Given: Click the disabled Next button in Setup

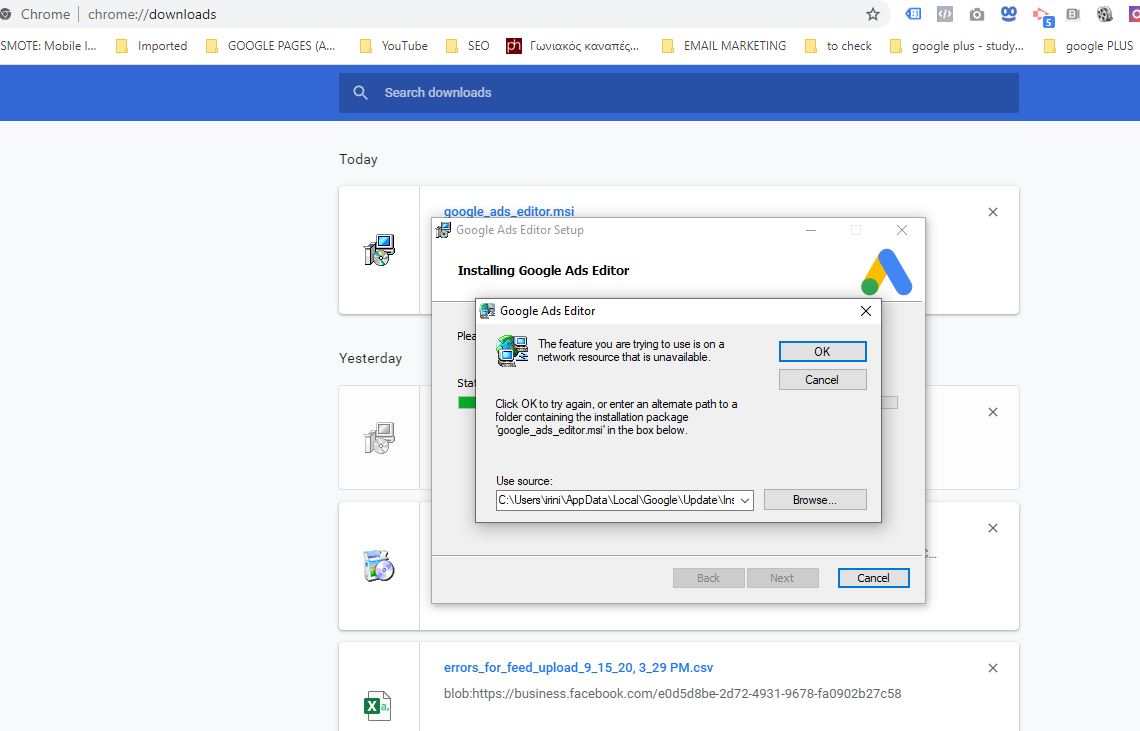Looking at the screenshot, I should (782, 578).
